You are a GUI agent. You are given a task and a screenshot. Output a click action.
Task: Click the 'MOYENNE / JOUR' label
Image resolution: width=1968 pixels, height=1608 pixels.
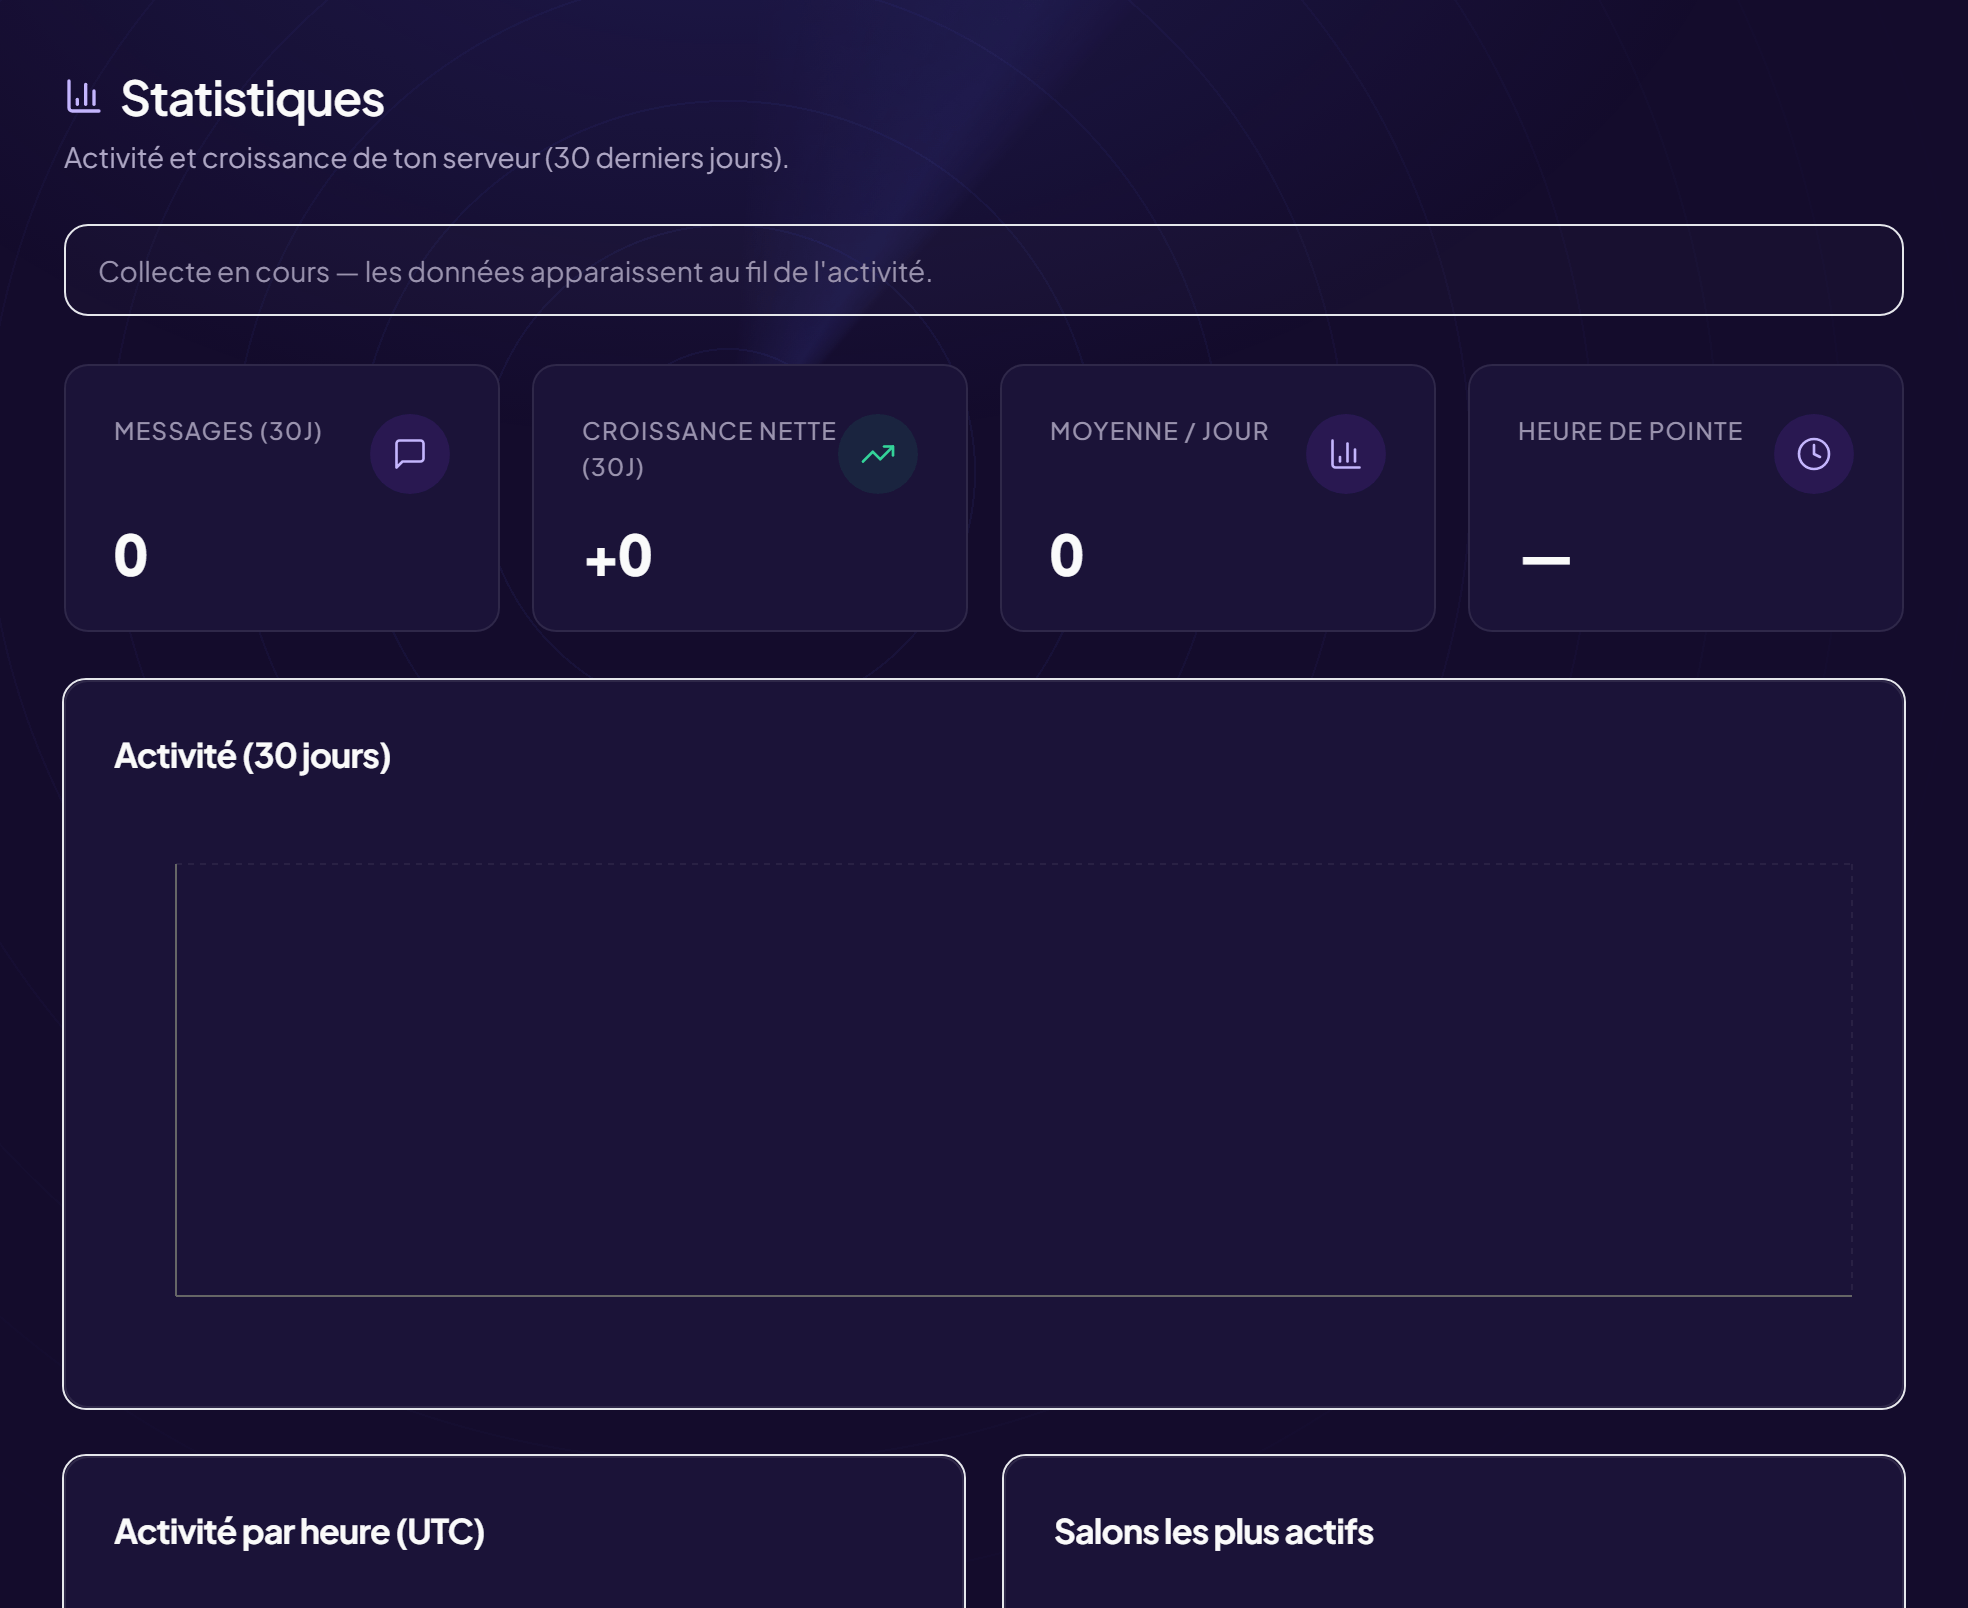(1159, 431)
